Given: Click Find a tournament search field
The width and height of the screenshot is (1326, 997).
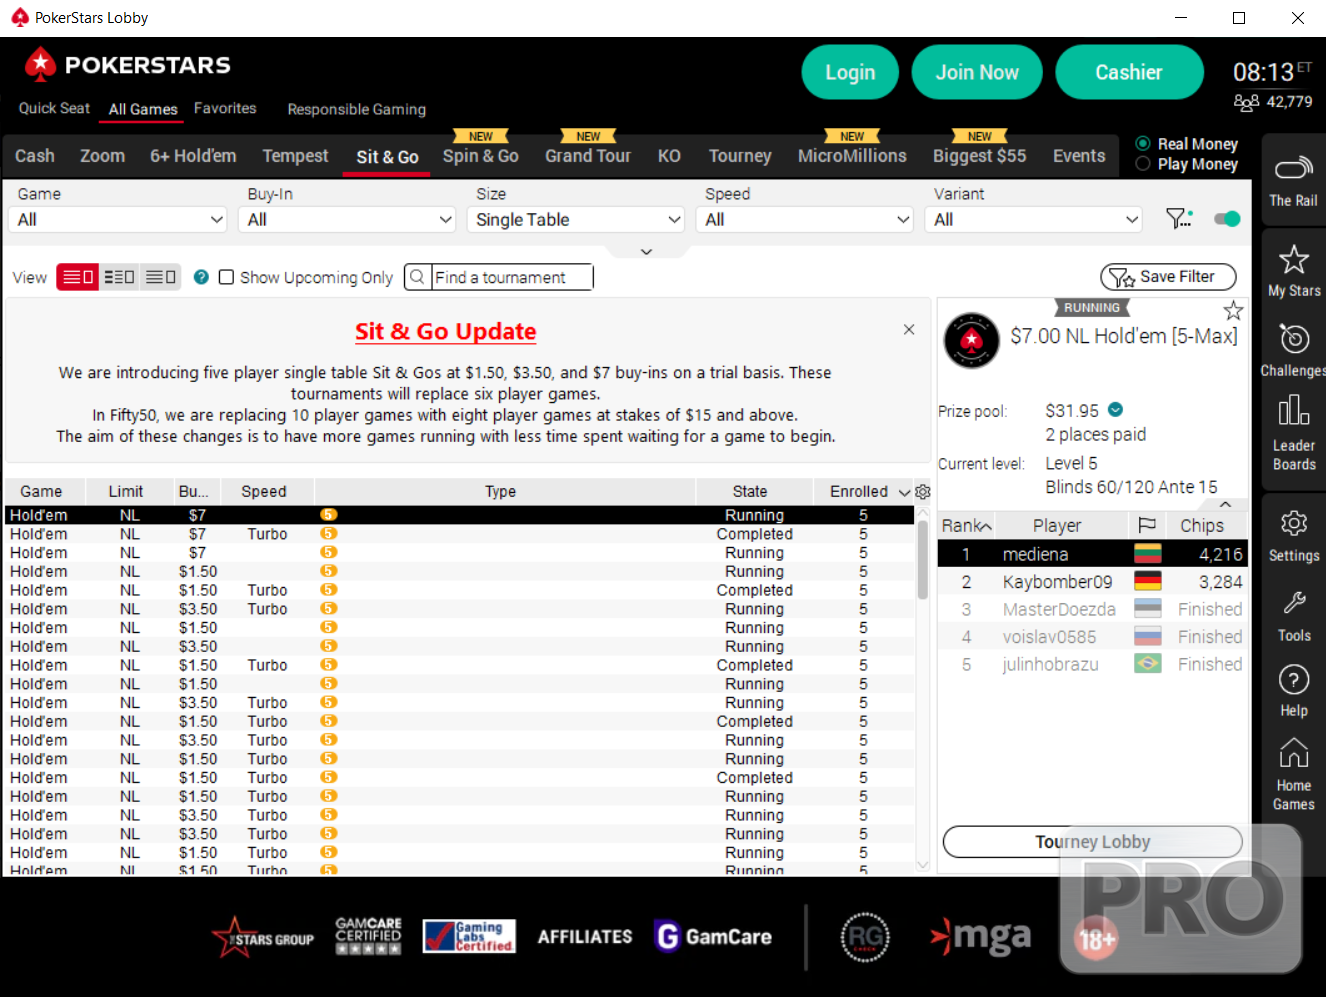Looking at the screenshot, I should [x=512, y=277].
